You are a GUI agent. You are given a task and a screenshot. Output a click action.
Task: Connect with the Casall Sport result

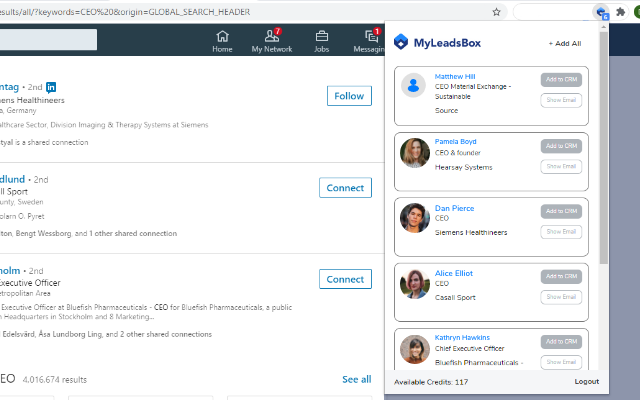click(345, 188)
